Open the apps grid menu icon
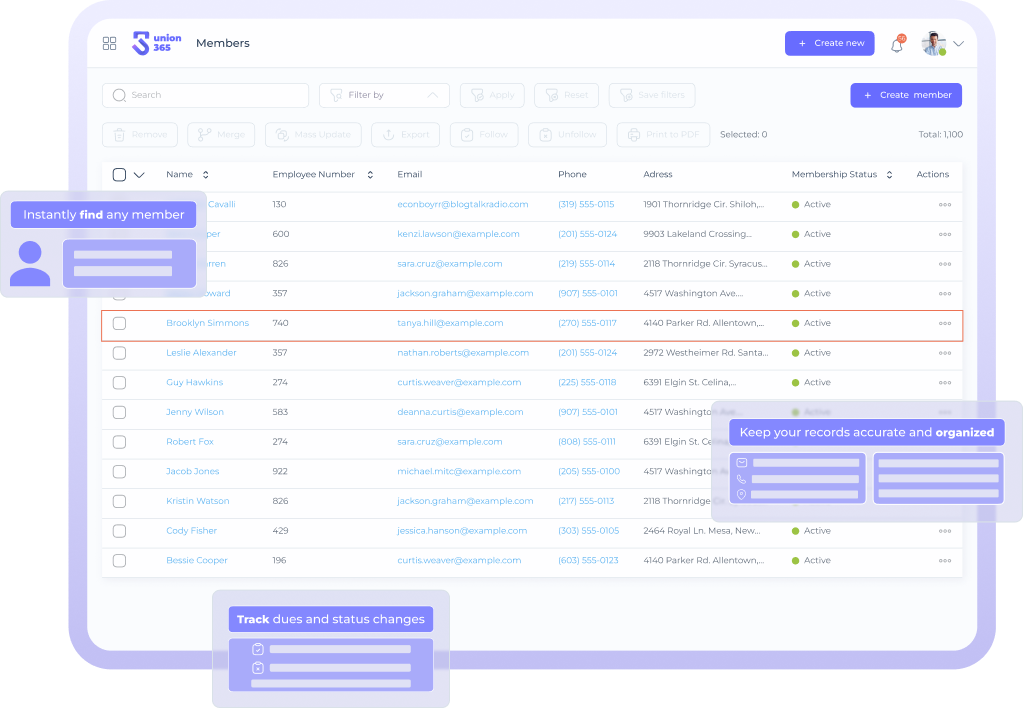Image resolution: width=1023 pixels, height=709 pixels. click(x=110, y=43)
